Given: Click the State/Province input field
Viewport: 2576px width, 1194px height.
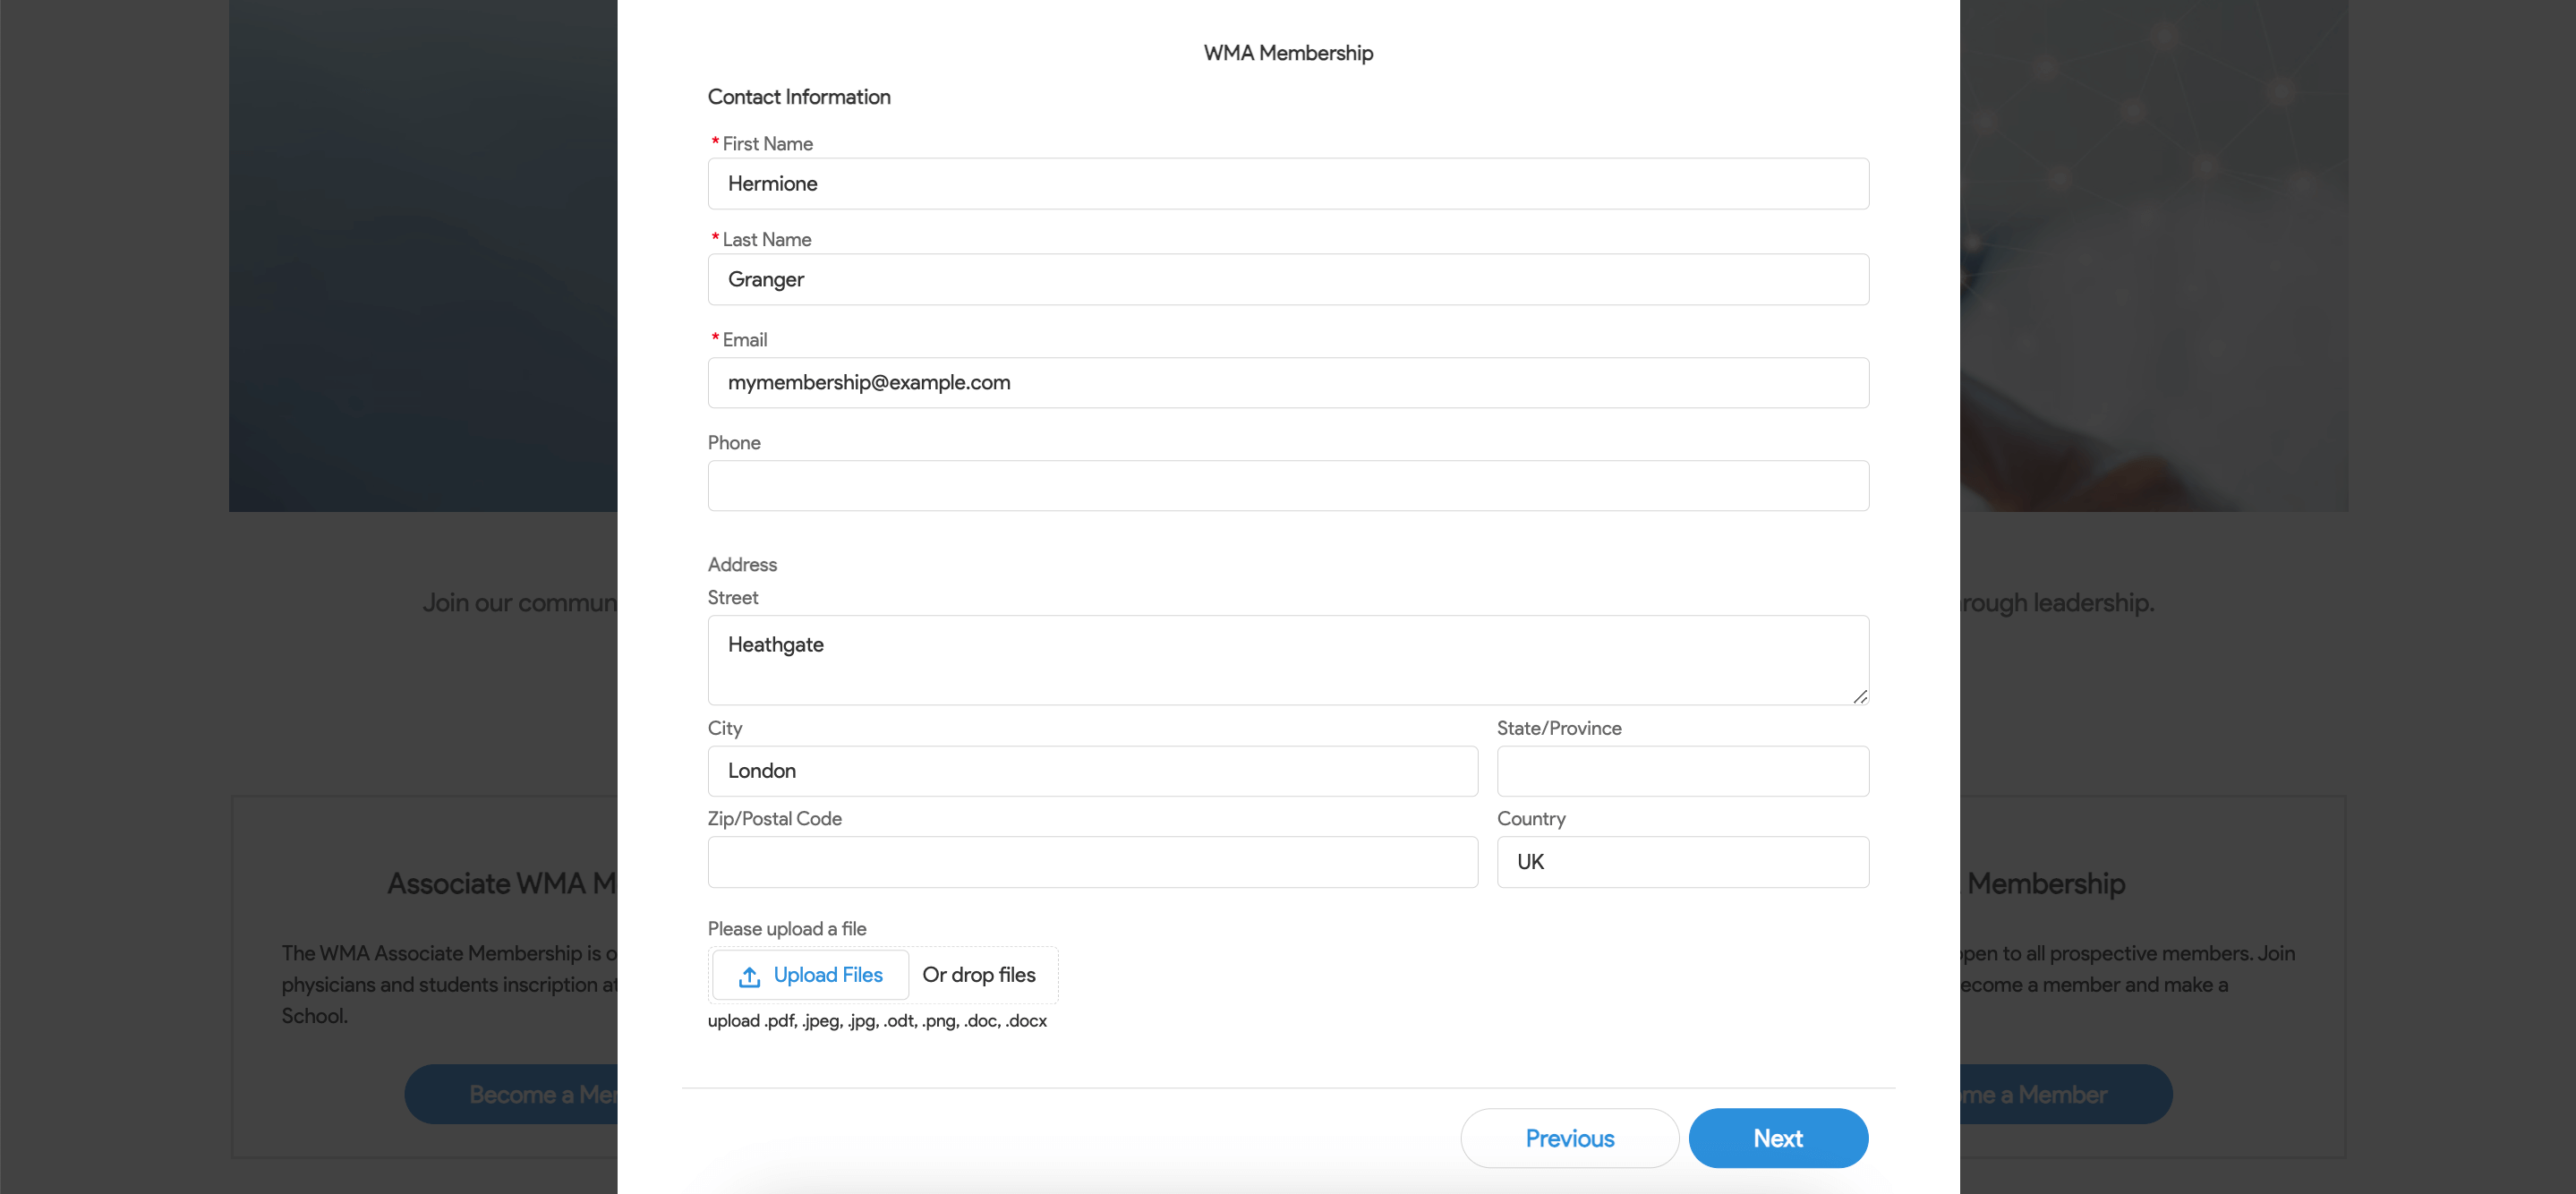Looking at the screenshot, I should click(1683, 769).
